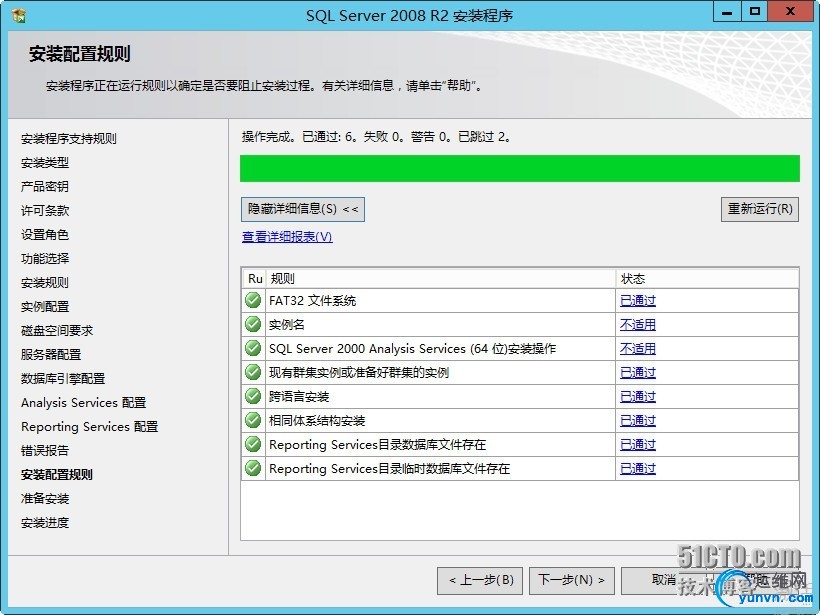Viewport: 820px width, 615px height.
Task: Click the check icon beside 现有群集实例或准备好群集的实例
Action: point(253,372)
